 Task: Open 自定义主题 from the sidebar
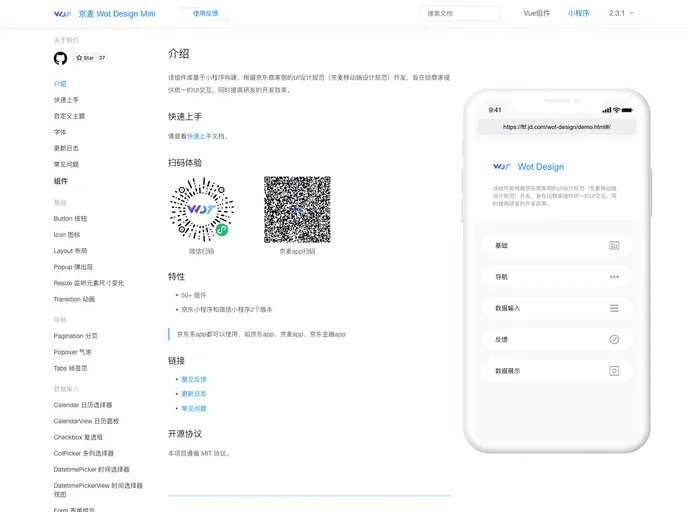69,116
